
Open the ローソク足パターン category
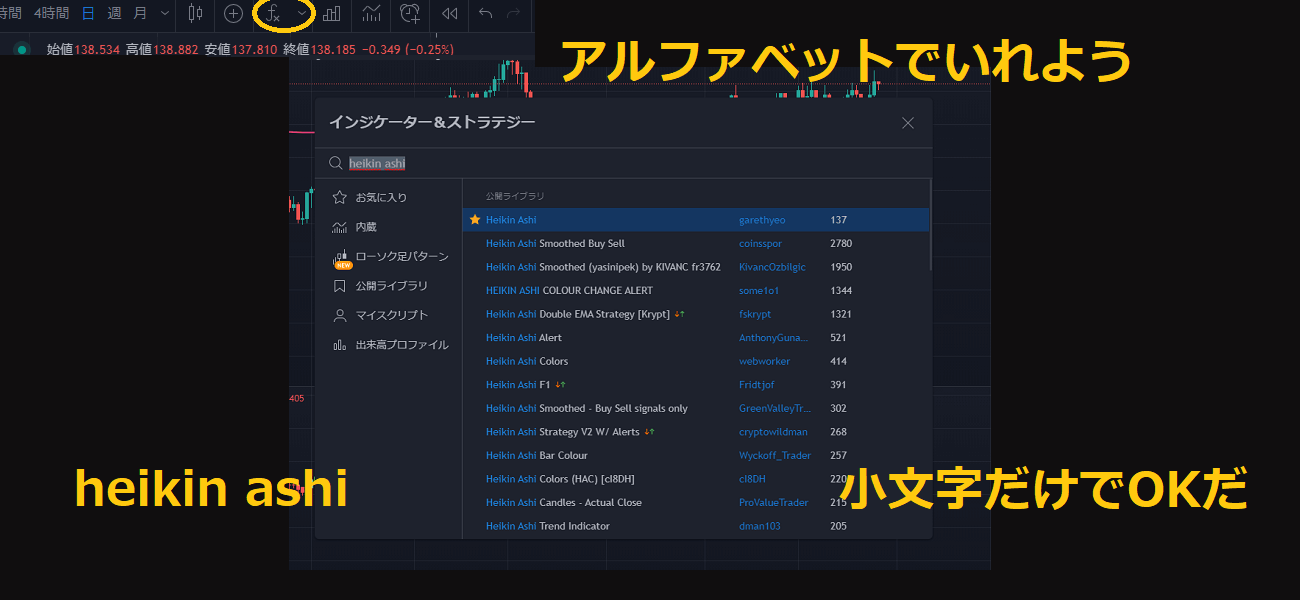pyautogui.click(x=401, y=257)
